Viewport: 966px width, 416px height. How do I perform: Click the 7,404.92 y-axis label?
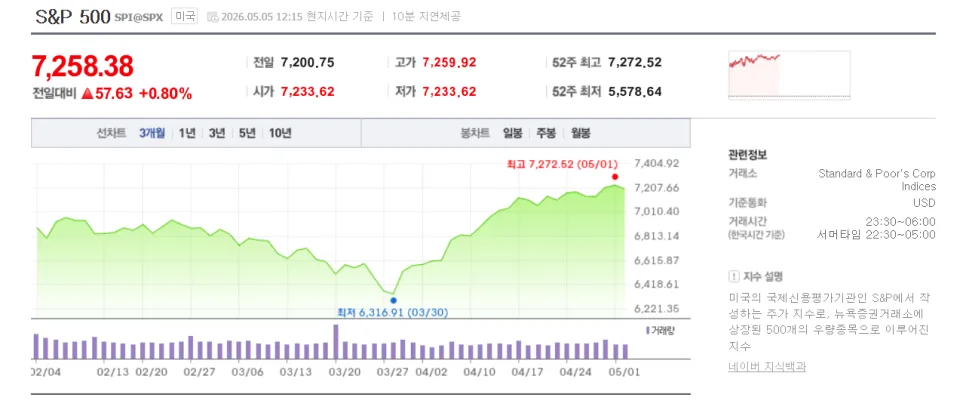(657, 163)
